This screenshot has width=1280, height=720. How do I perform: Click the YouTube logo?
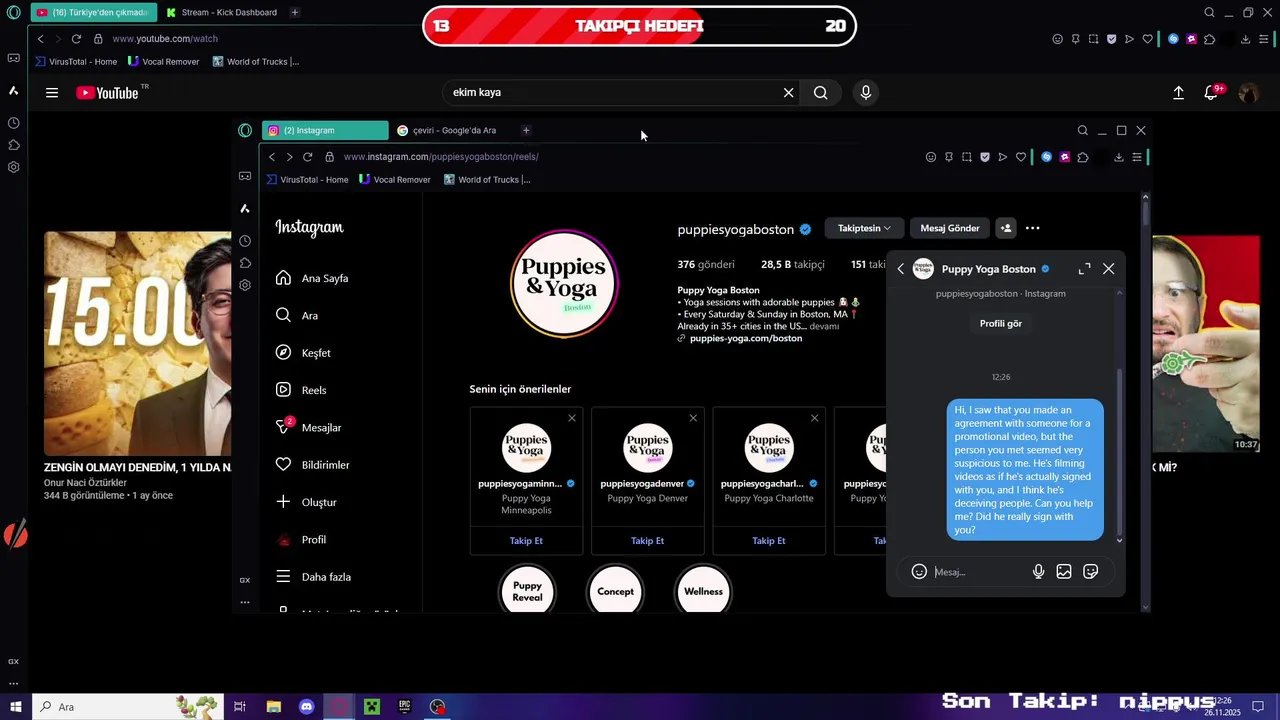click(107, 93)
